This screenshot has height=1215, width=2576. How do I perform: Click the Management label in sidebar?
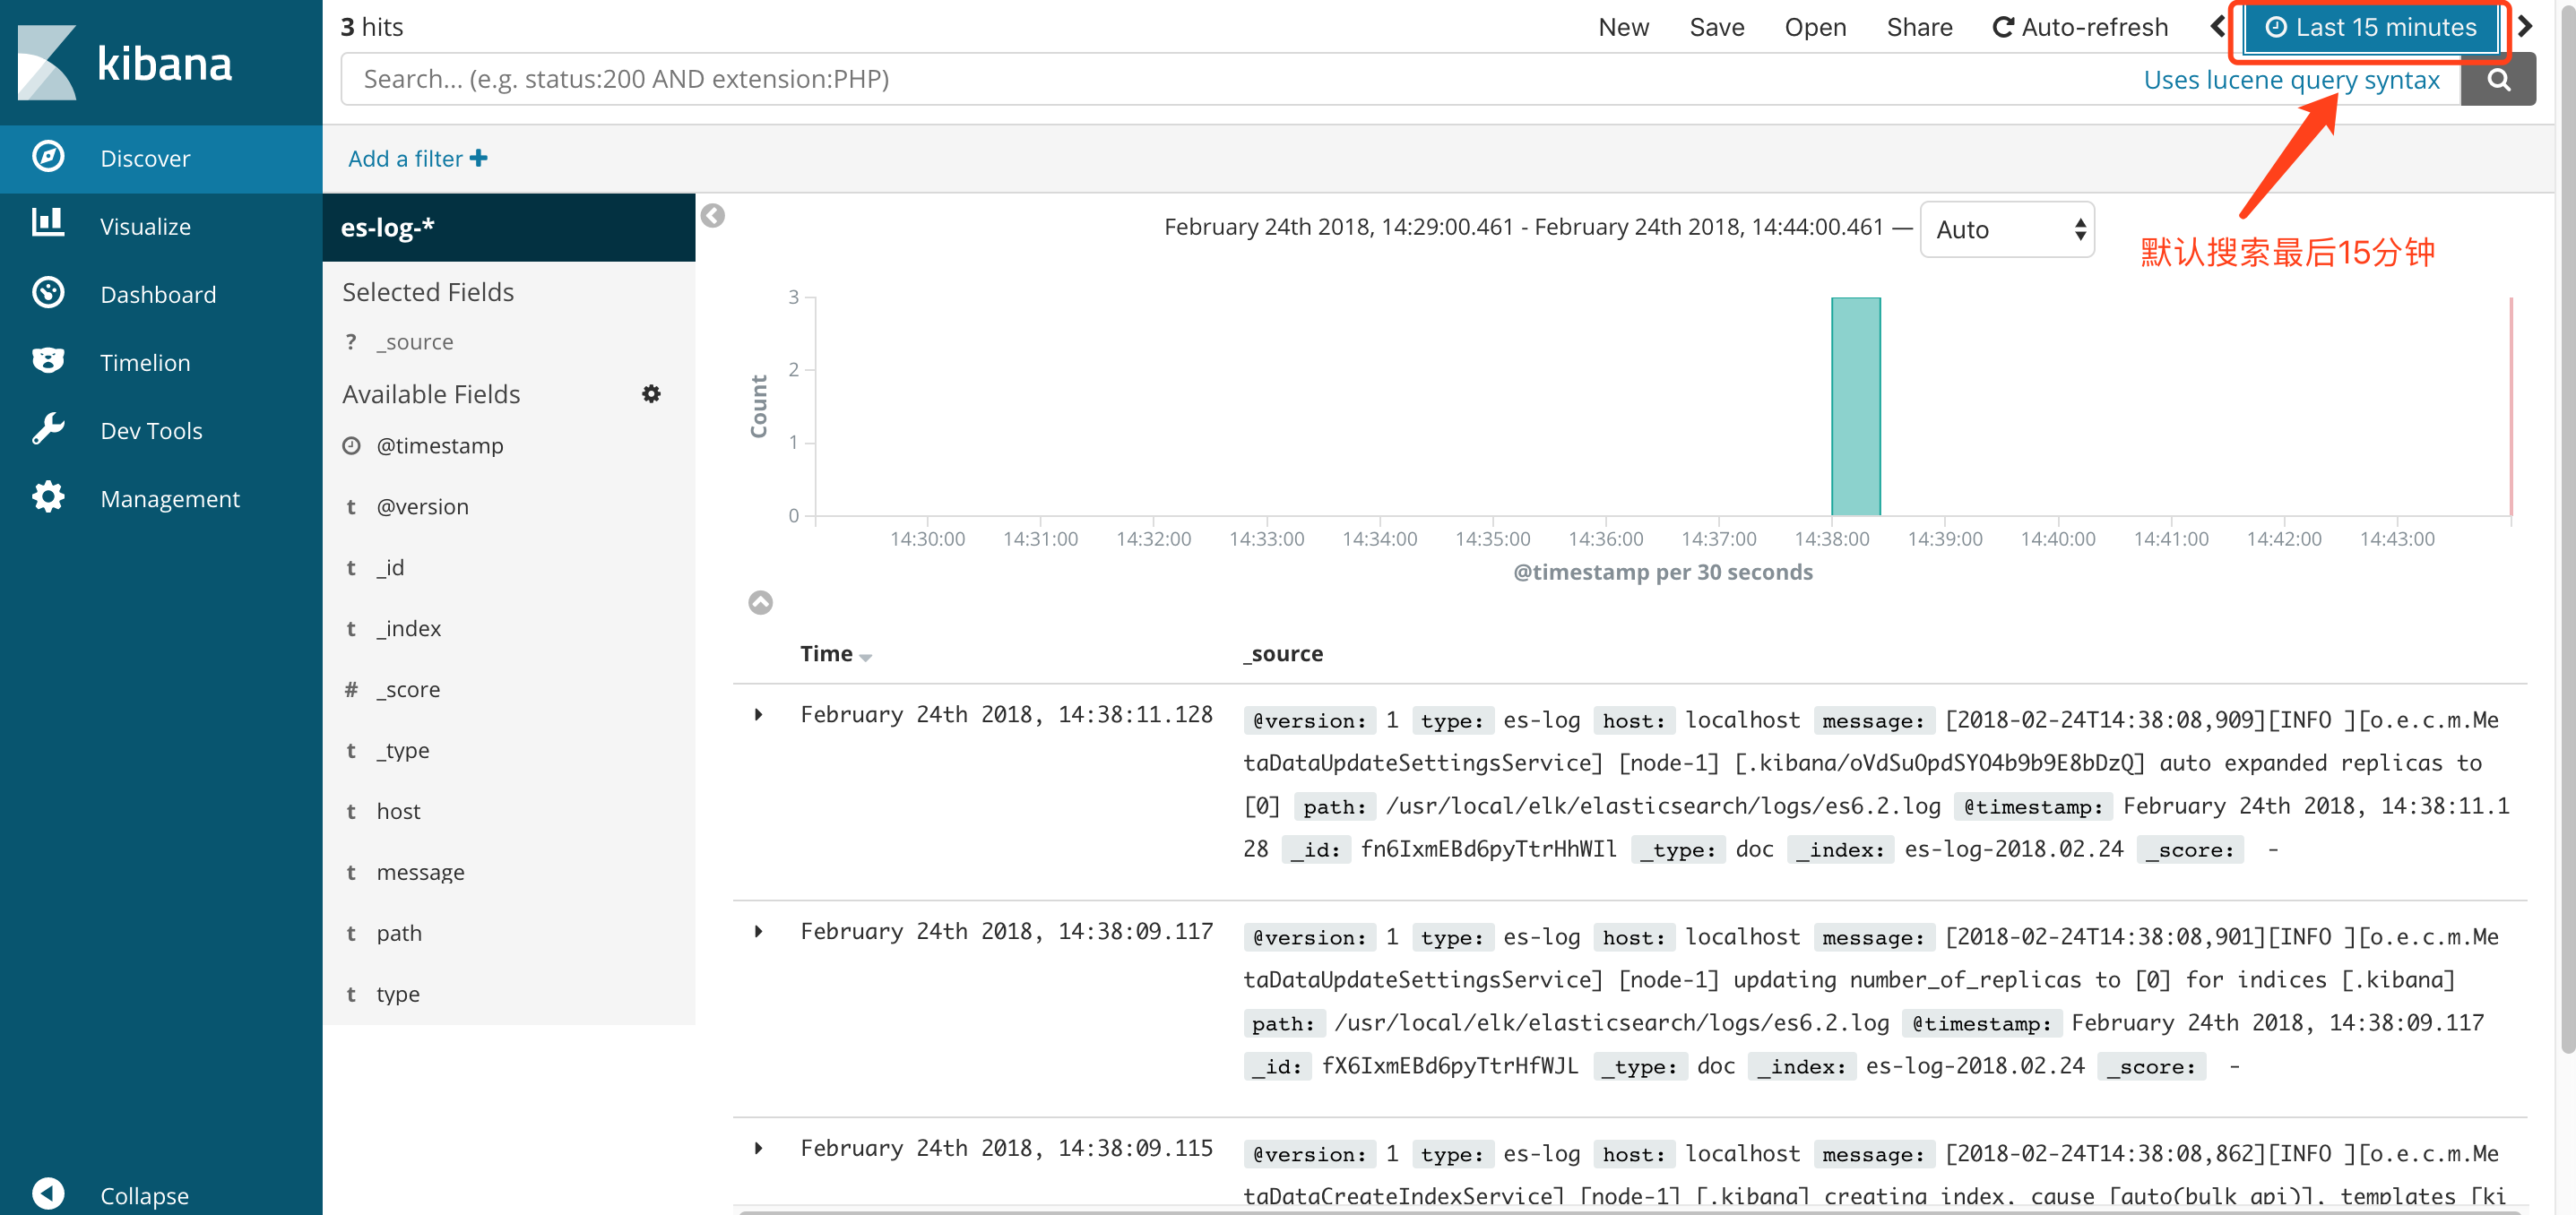point(170,498)
